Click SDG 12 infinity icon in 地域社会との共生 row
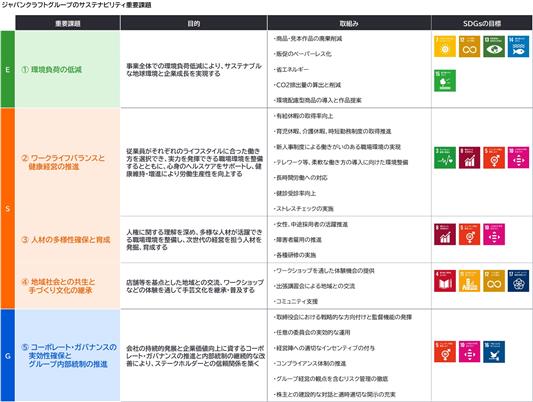Image resolution: width=533 pixels, height=402 pixels. 494,281
